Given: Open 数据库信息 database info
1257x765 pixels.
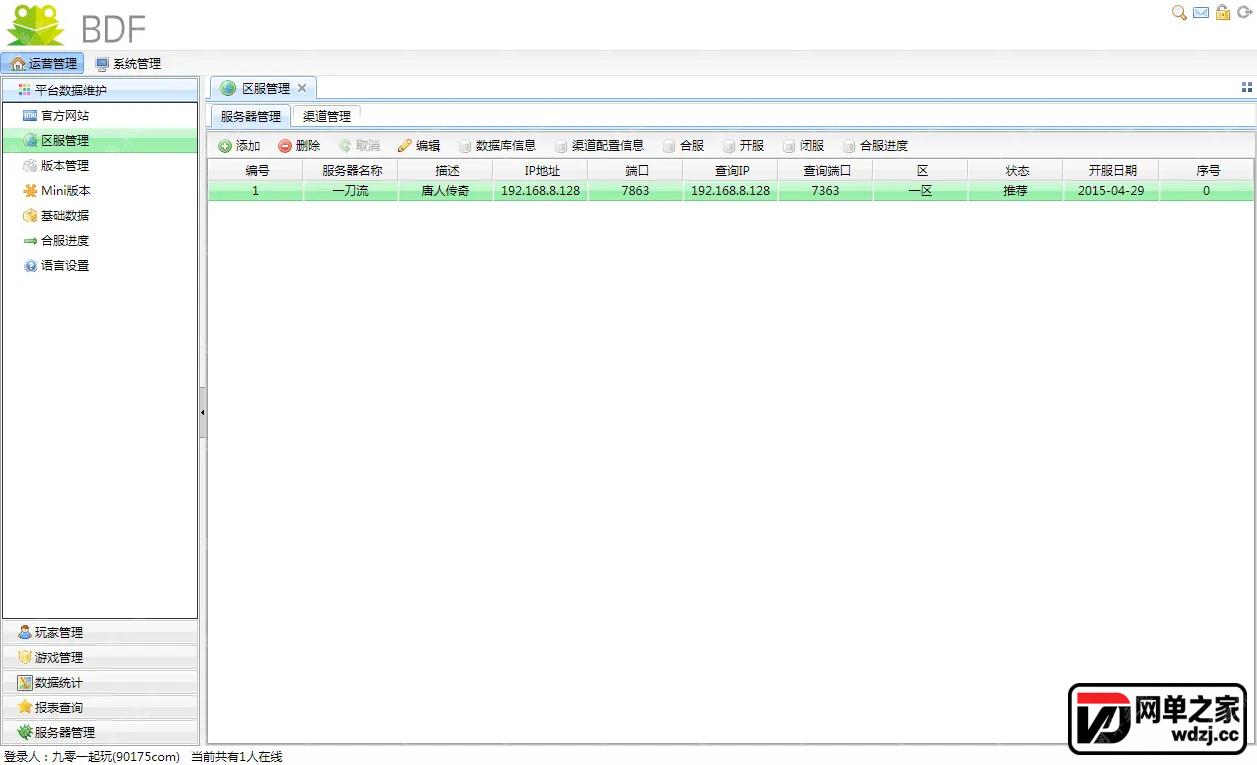Looking at the screenshot, I should point(497,146).
